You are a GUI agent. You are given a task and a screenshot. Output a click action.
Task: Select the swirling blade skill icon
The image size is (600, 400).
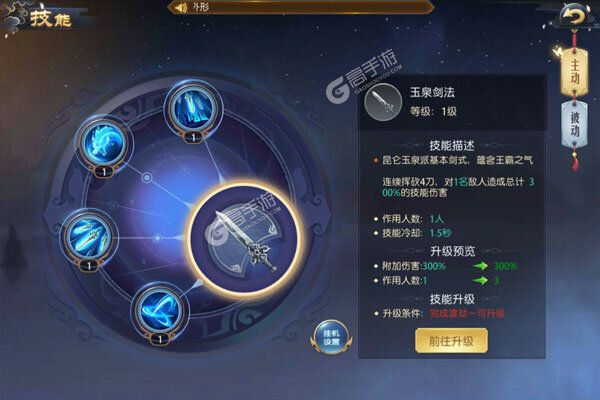160,310
